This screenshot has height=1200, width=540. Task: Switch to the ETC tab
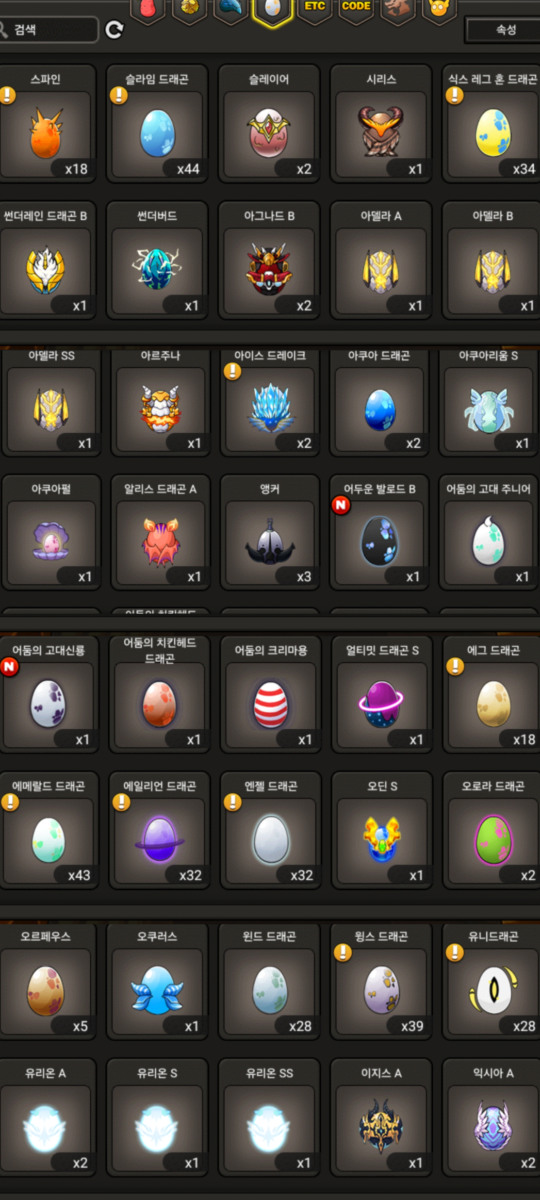pos(314,8)
